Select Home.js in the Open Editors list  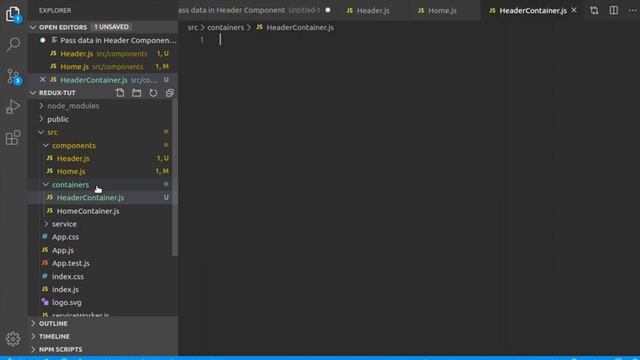(x=74, y=67)
